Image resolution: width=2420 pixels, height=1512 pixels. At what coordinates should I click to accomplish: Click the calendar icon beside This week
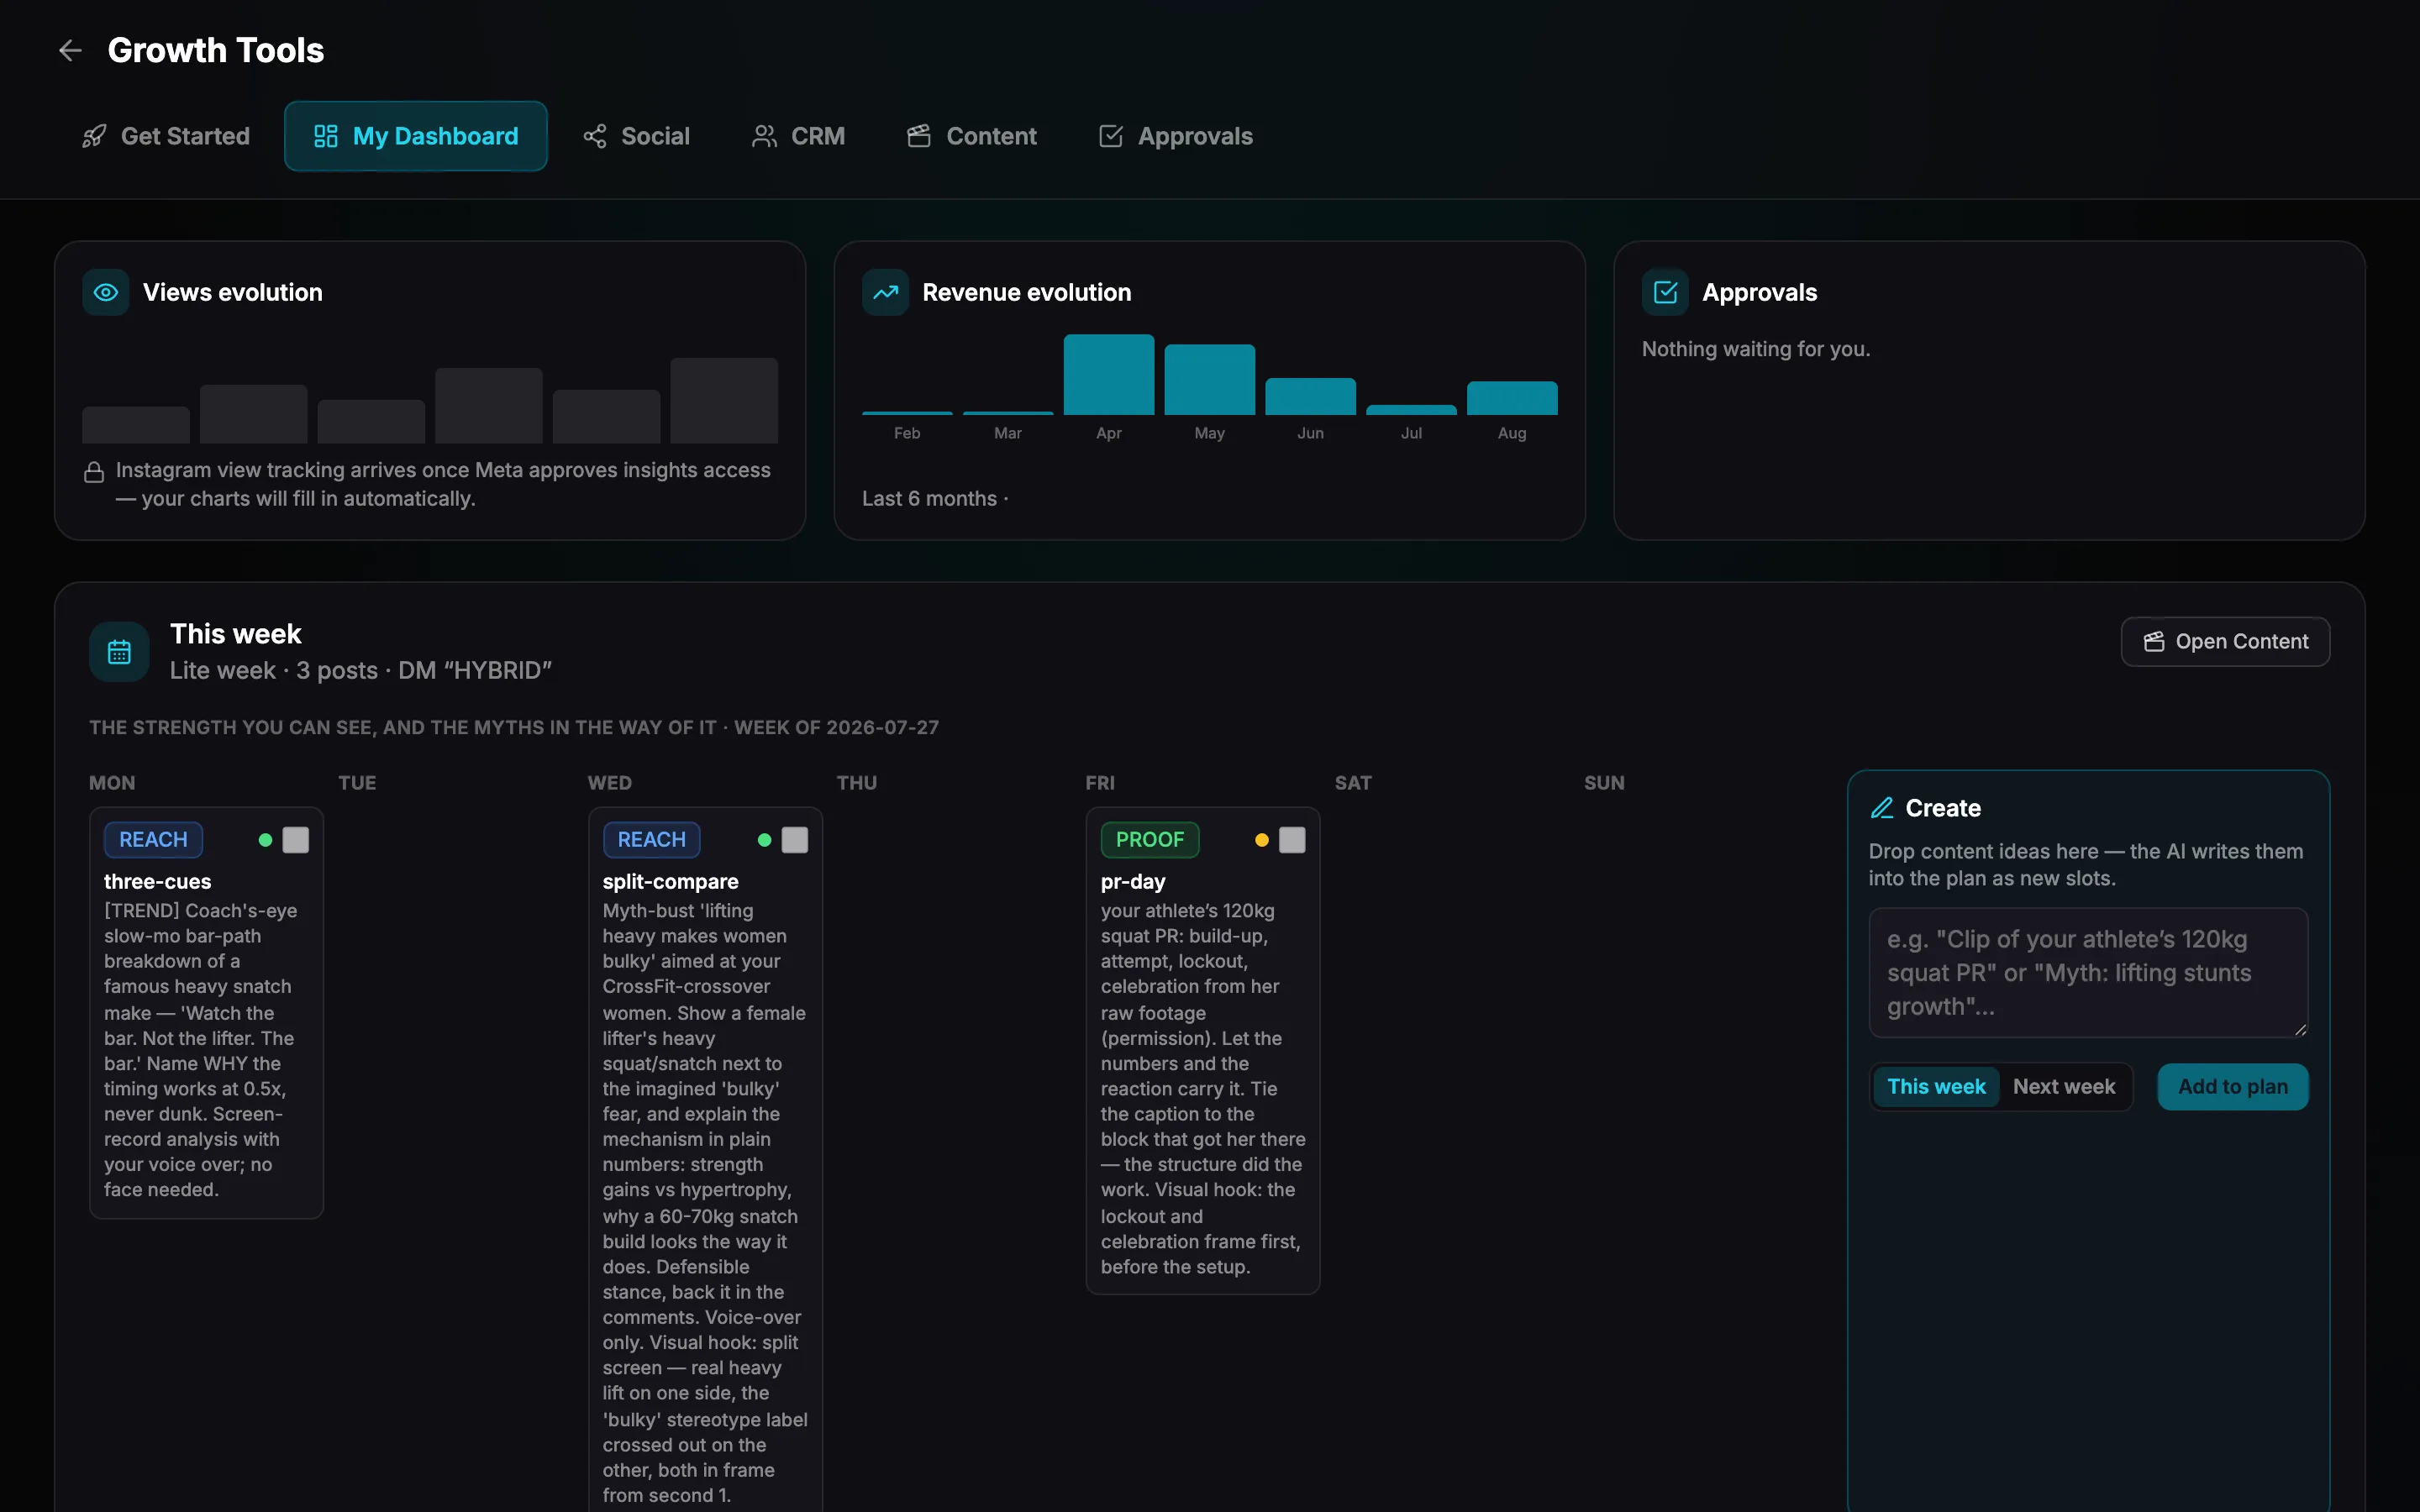click(x=119, y=652)
